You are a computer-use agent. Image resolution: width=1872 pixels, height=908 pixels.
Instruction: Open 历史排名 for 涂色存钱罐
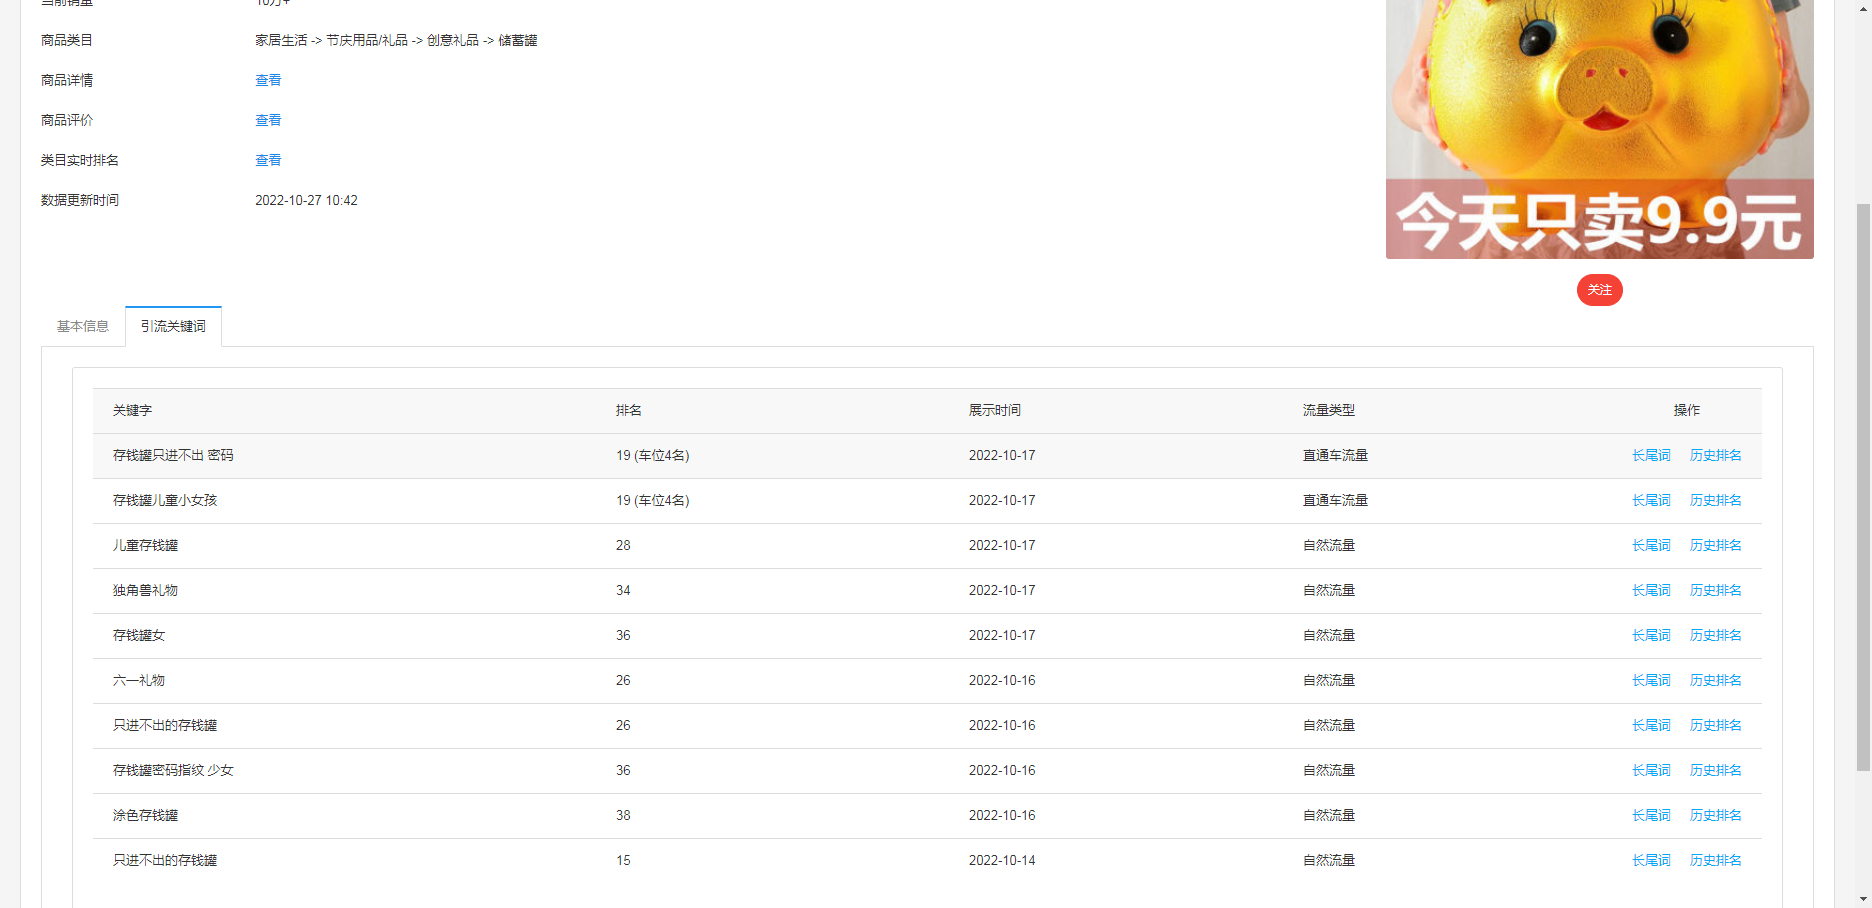1715,815
